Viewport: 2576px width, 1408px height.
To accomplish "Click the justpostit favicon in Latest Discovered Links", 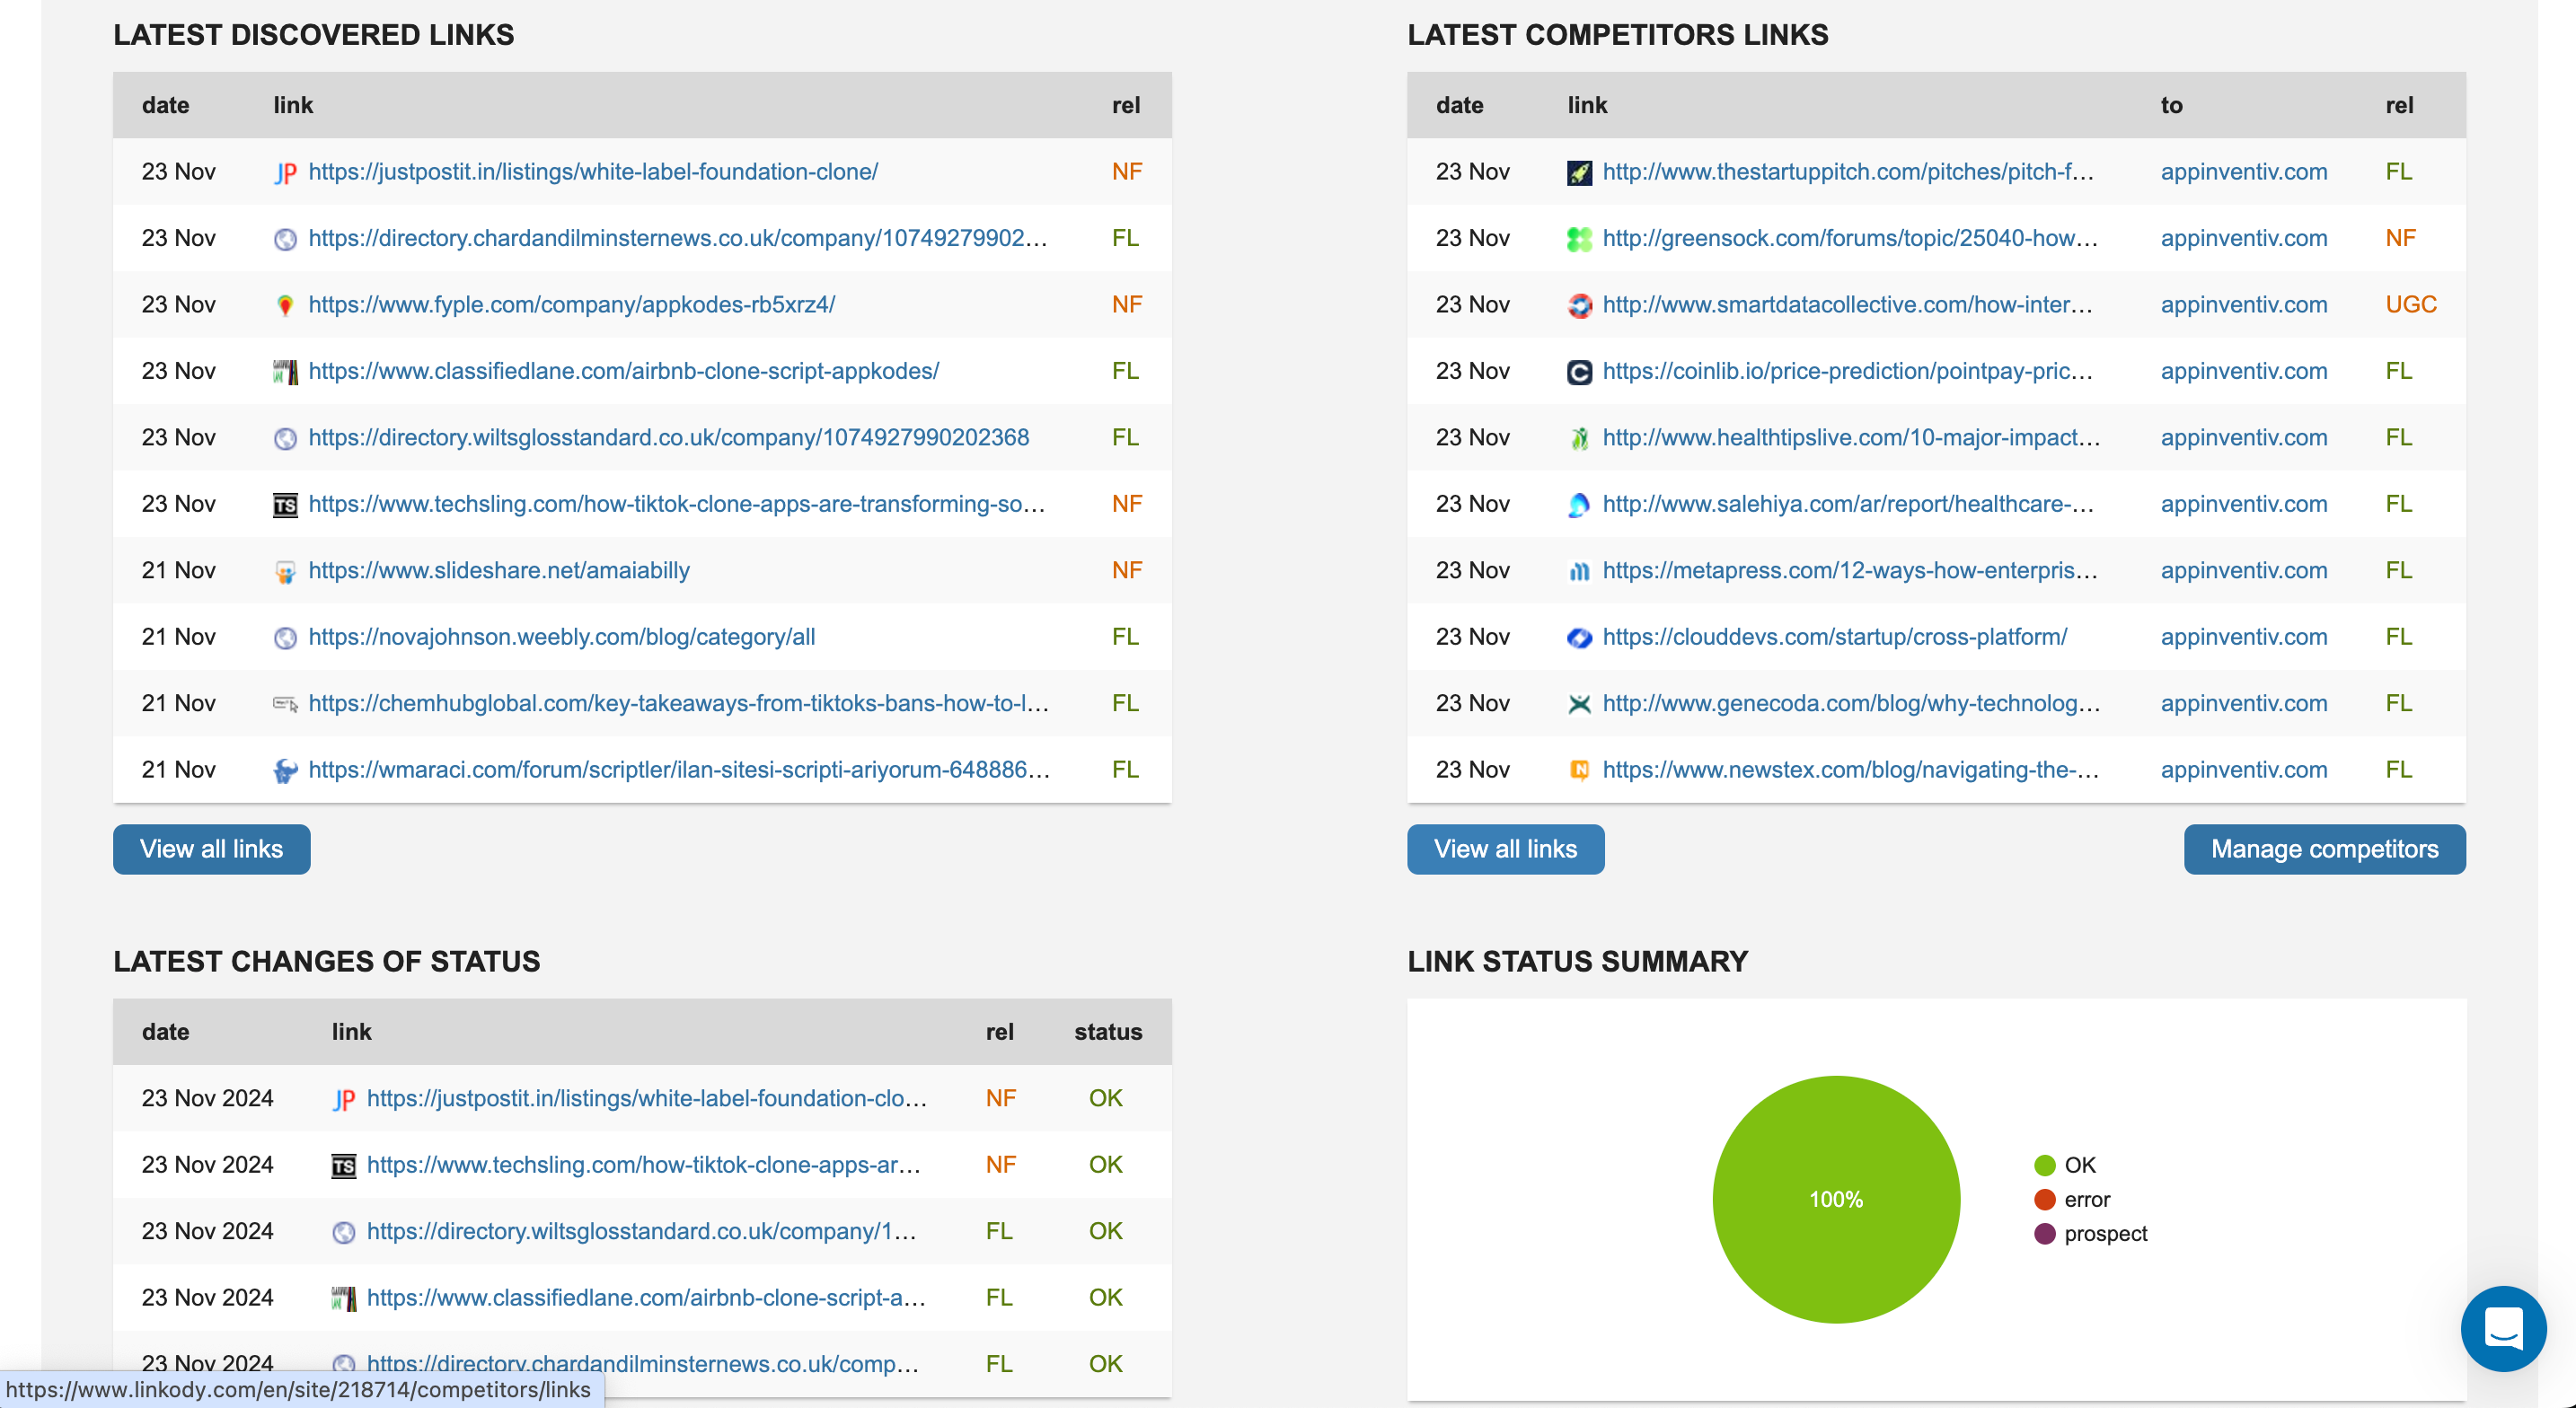I will [285, 172].
